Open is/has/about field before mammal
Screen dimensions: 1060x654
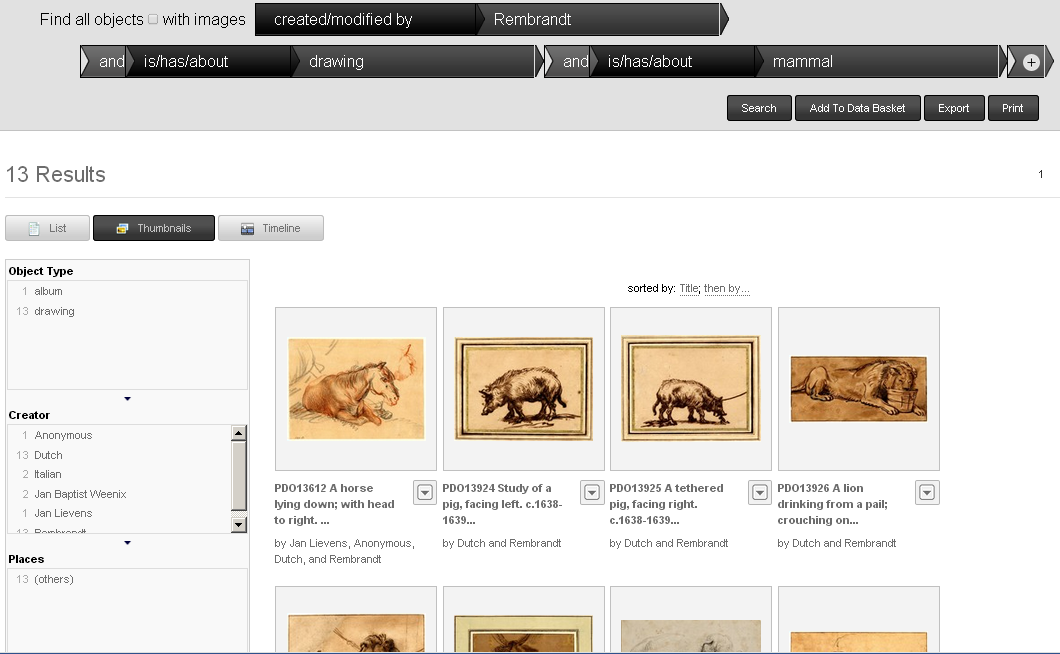click(673, 62)
